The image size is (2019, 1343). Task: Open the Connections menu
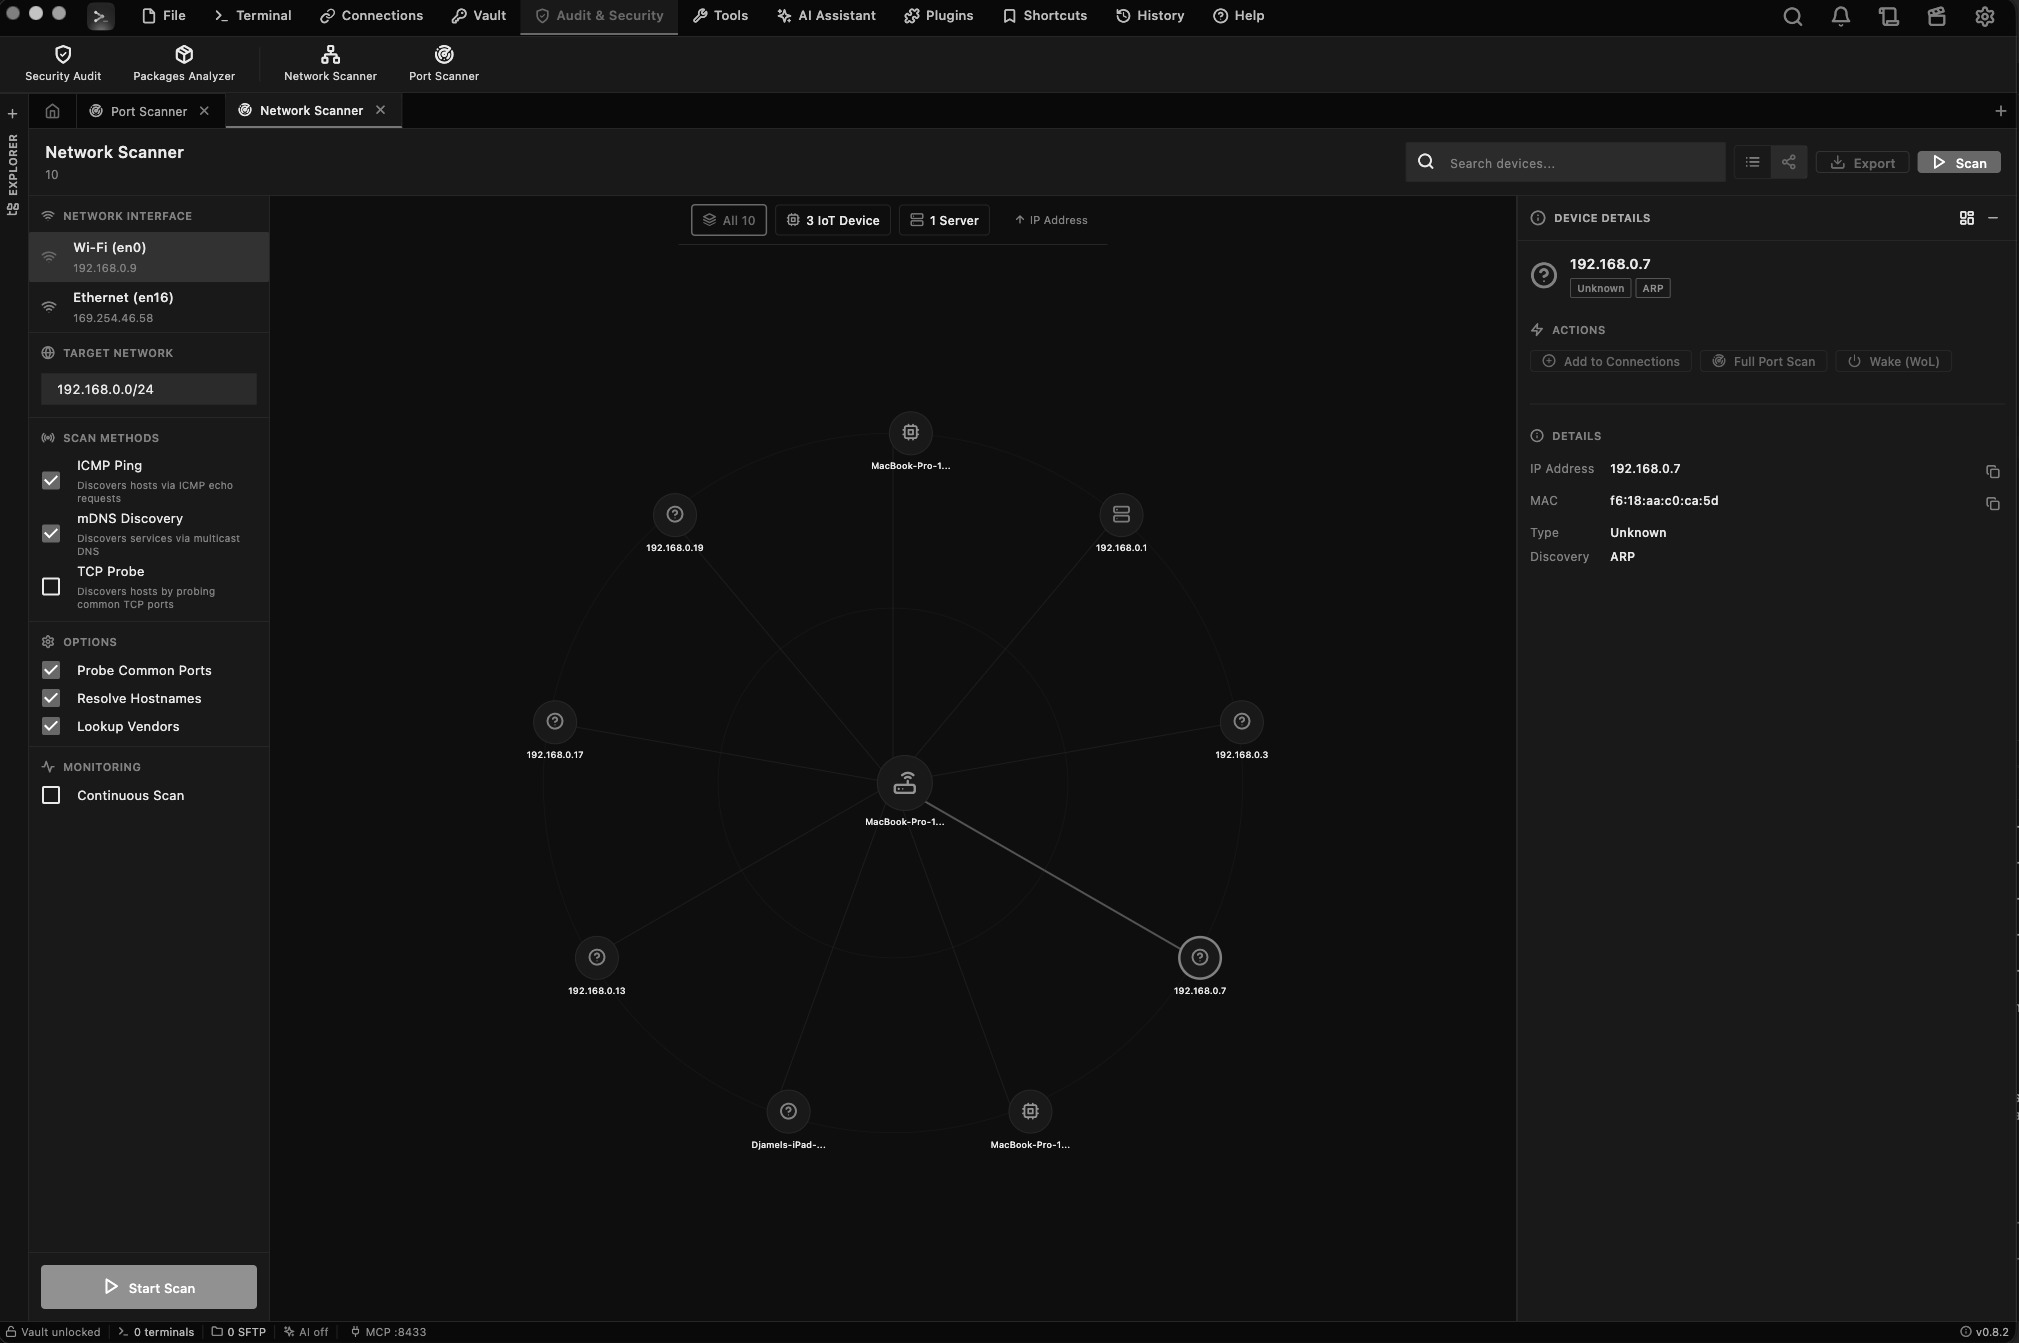[371, 16]
